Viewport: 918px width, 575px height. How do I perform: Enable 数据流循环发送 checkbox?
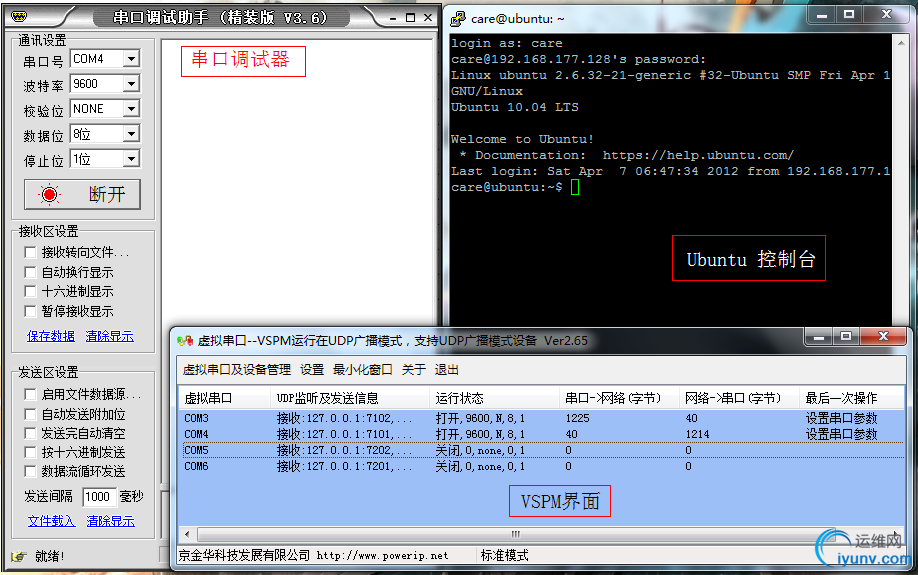[30, 471]
